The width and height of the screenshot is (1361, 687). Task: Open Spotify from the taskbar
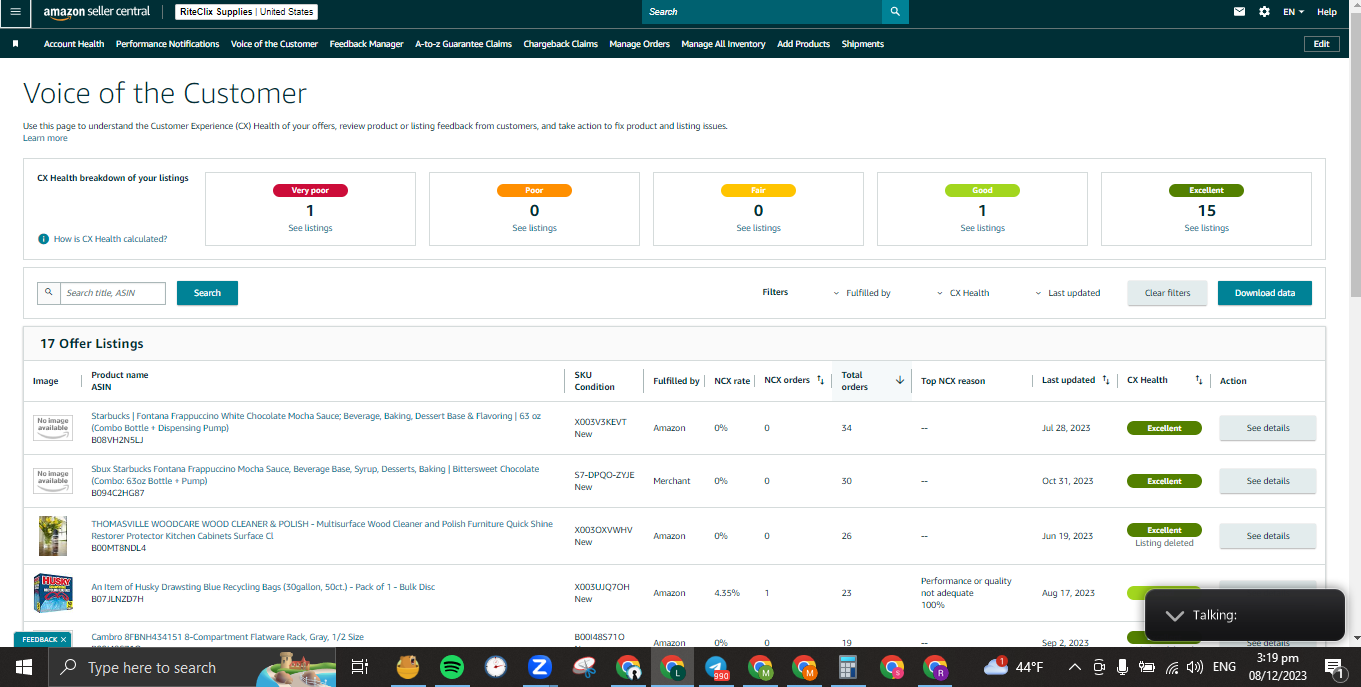click(451, 667)
